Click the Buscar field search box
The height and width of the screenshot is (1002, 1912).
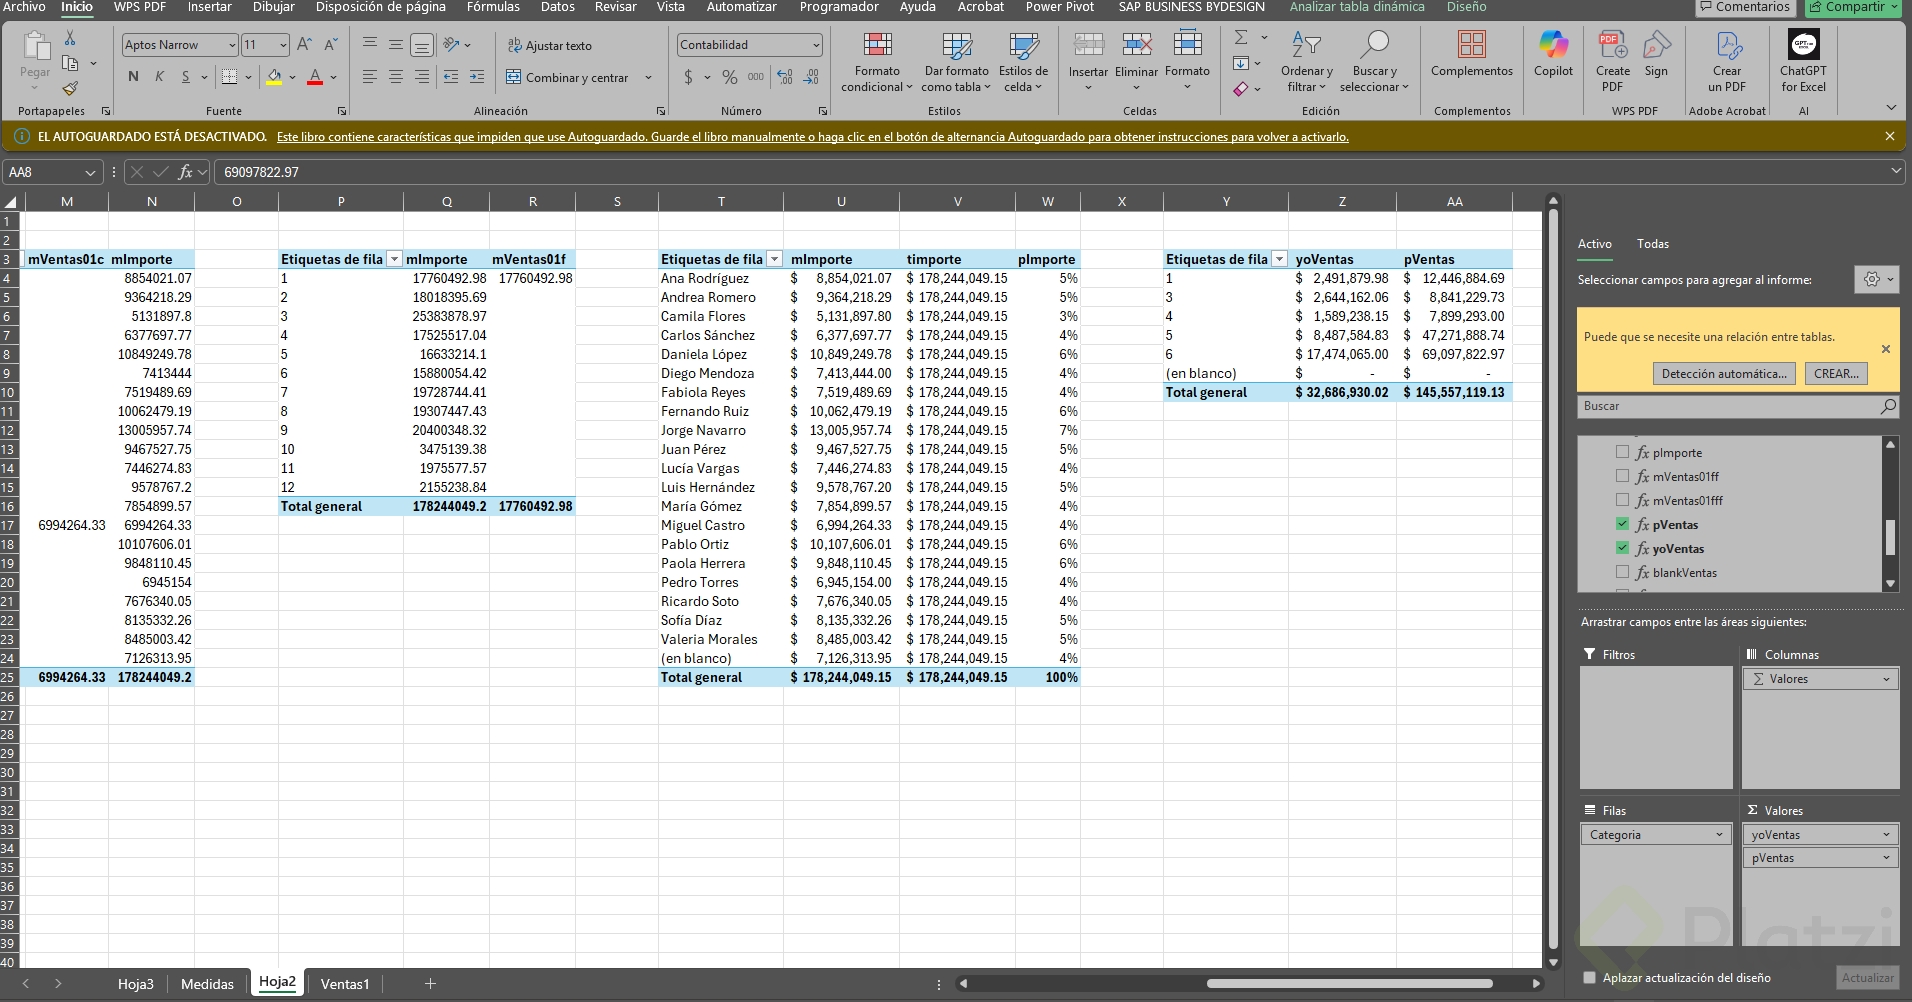pyautogui.click(x=1737, y=406)
